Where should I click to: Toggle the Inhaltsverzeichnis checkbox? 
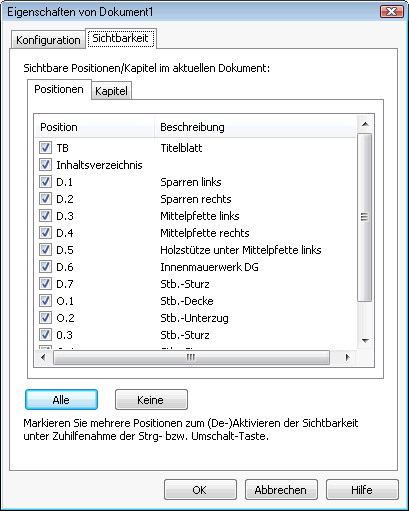click(x=45, y=164)
